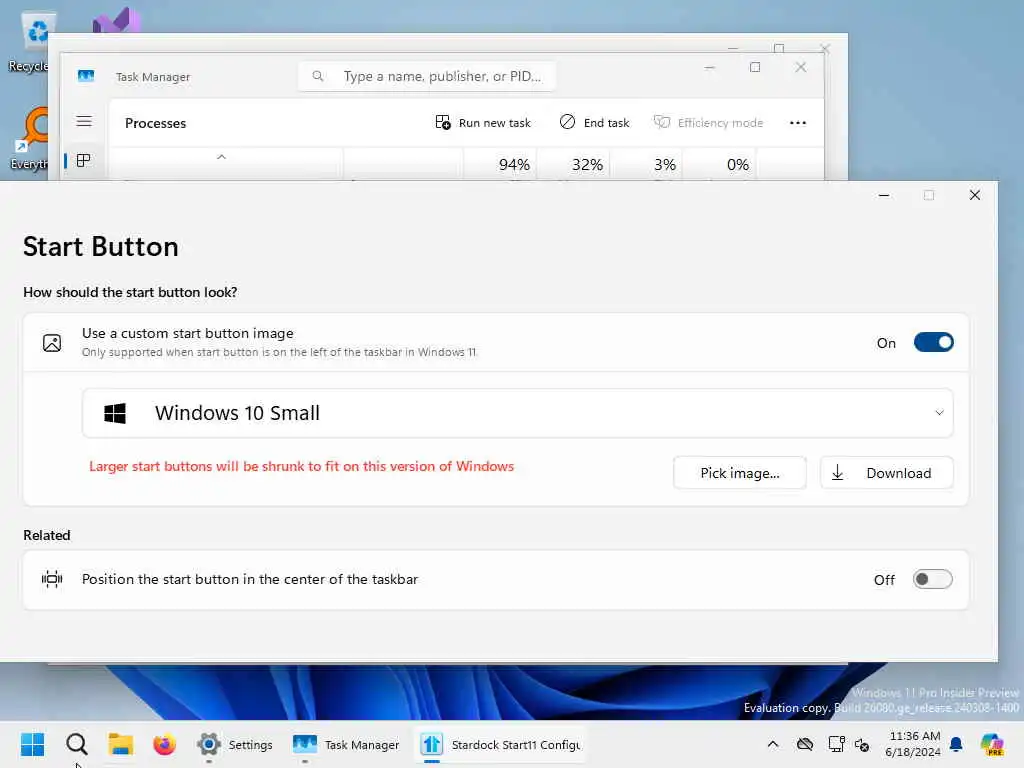1024x768 pixels.
Task: Sort by the 32% memory column header
Action: coord(573,164)
